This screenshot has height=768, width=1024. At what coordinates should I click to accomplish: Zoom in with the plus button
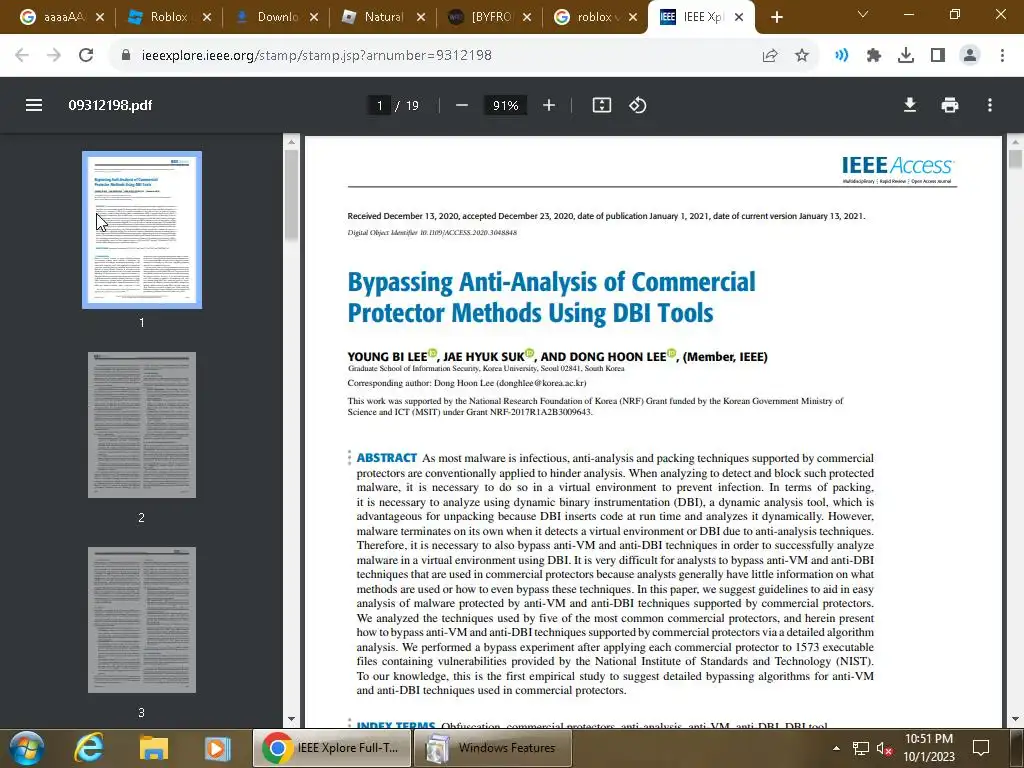pos(549,105)
